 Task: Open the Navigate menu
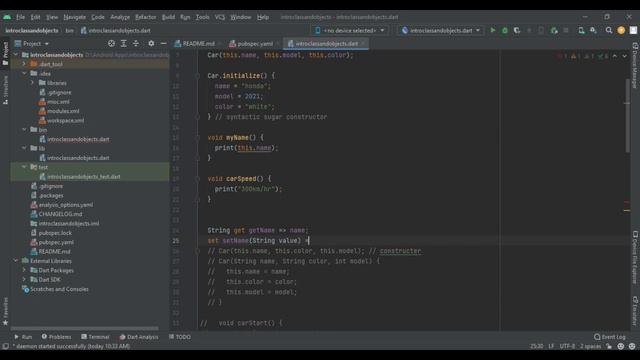75,17
